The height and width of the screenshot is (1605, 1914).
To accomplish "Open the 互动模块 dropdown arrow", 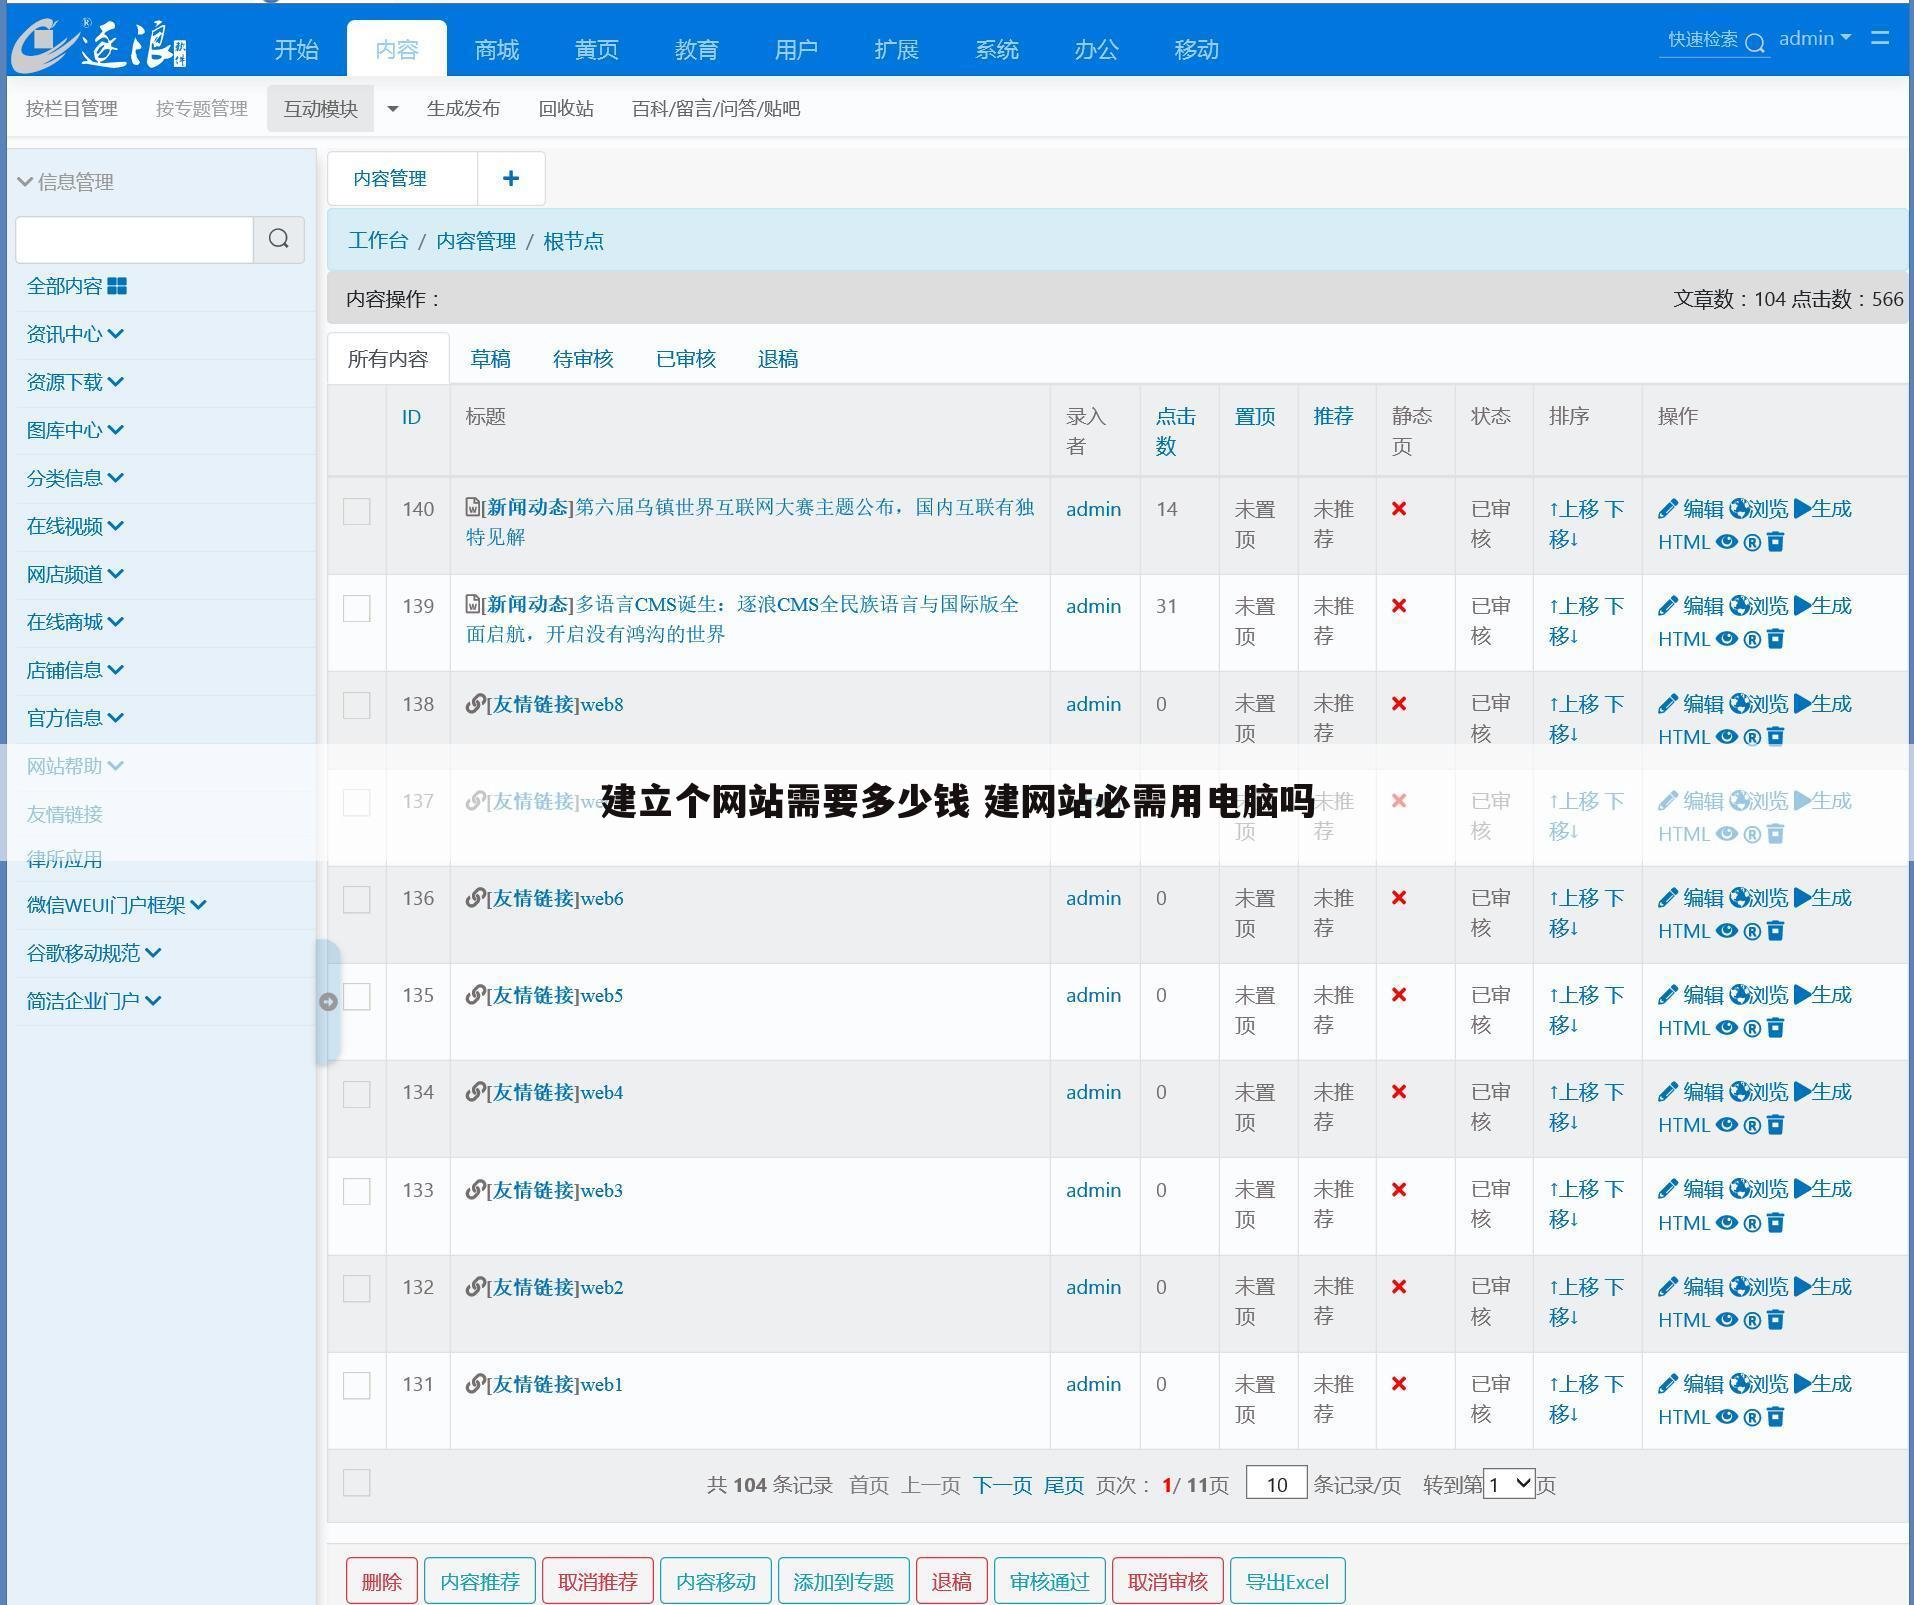I will [x=392, y=109].
